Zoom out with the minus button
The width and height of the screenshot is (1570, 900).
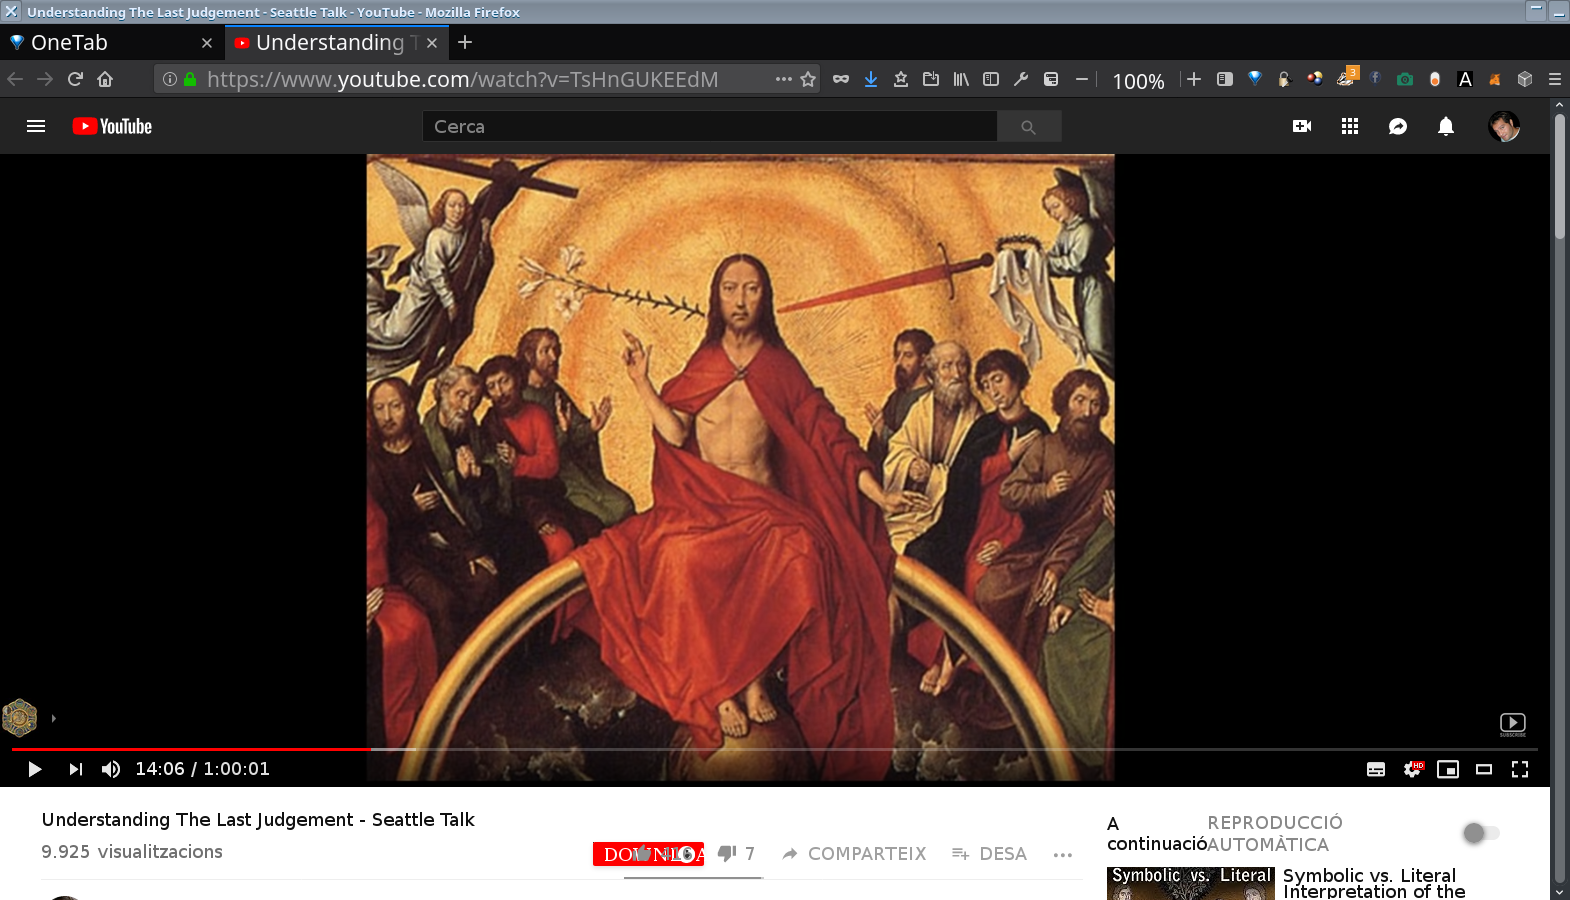[1082, 79]
